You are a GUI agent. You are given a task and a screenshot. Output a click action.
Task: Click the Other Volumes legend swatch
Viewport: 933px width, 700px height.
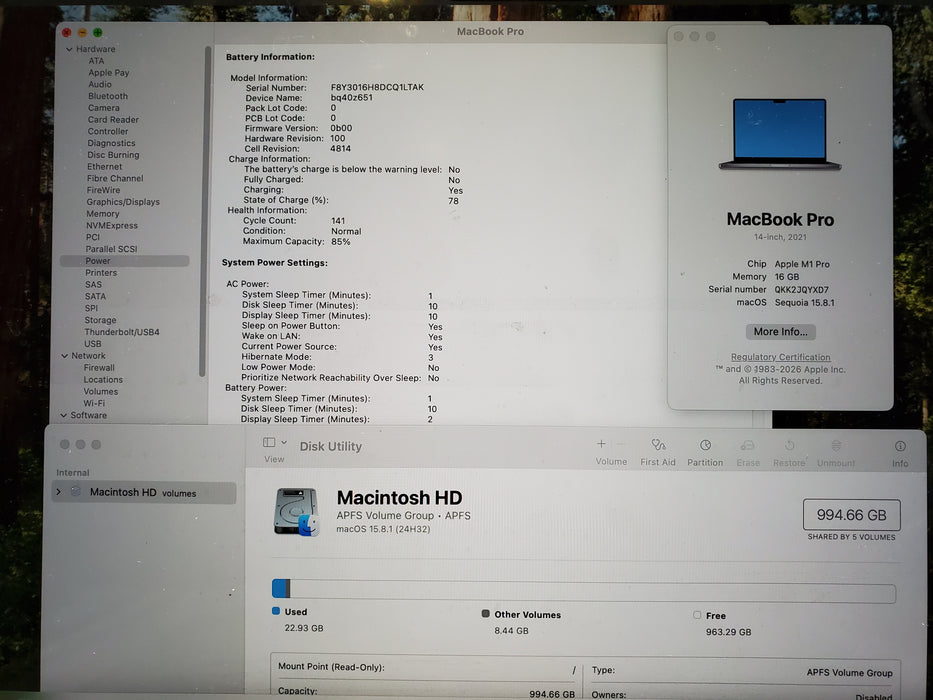pyautogui.click(x=486, y=614)
